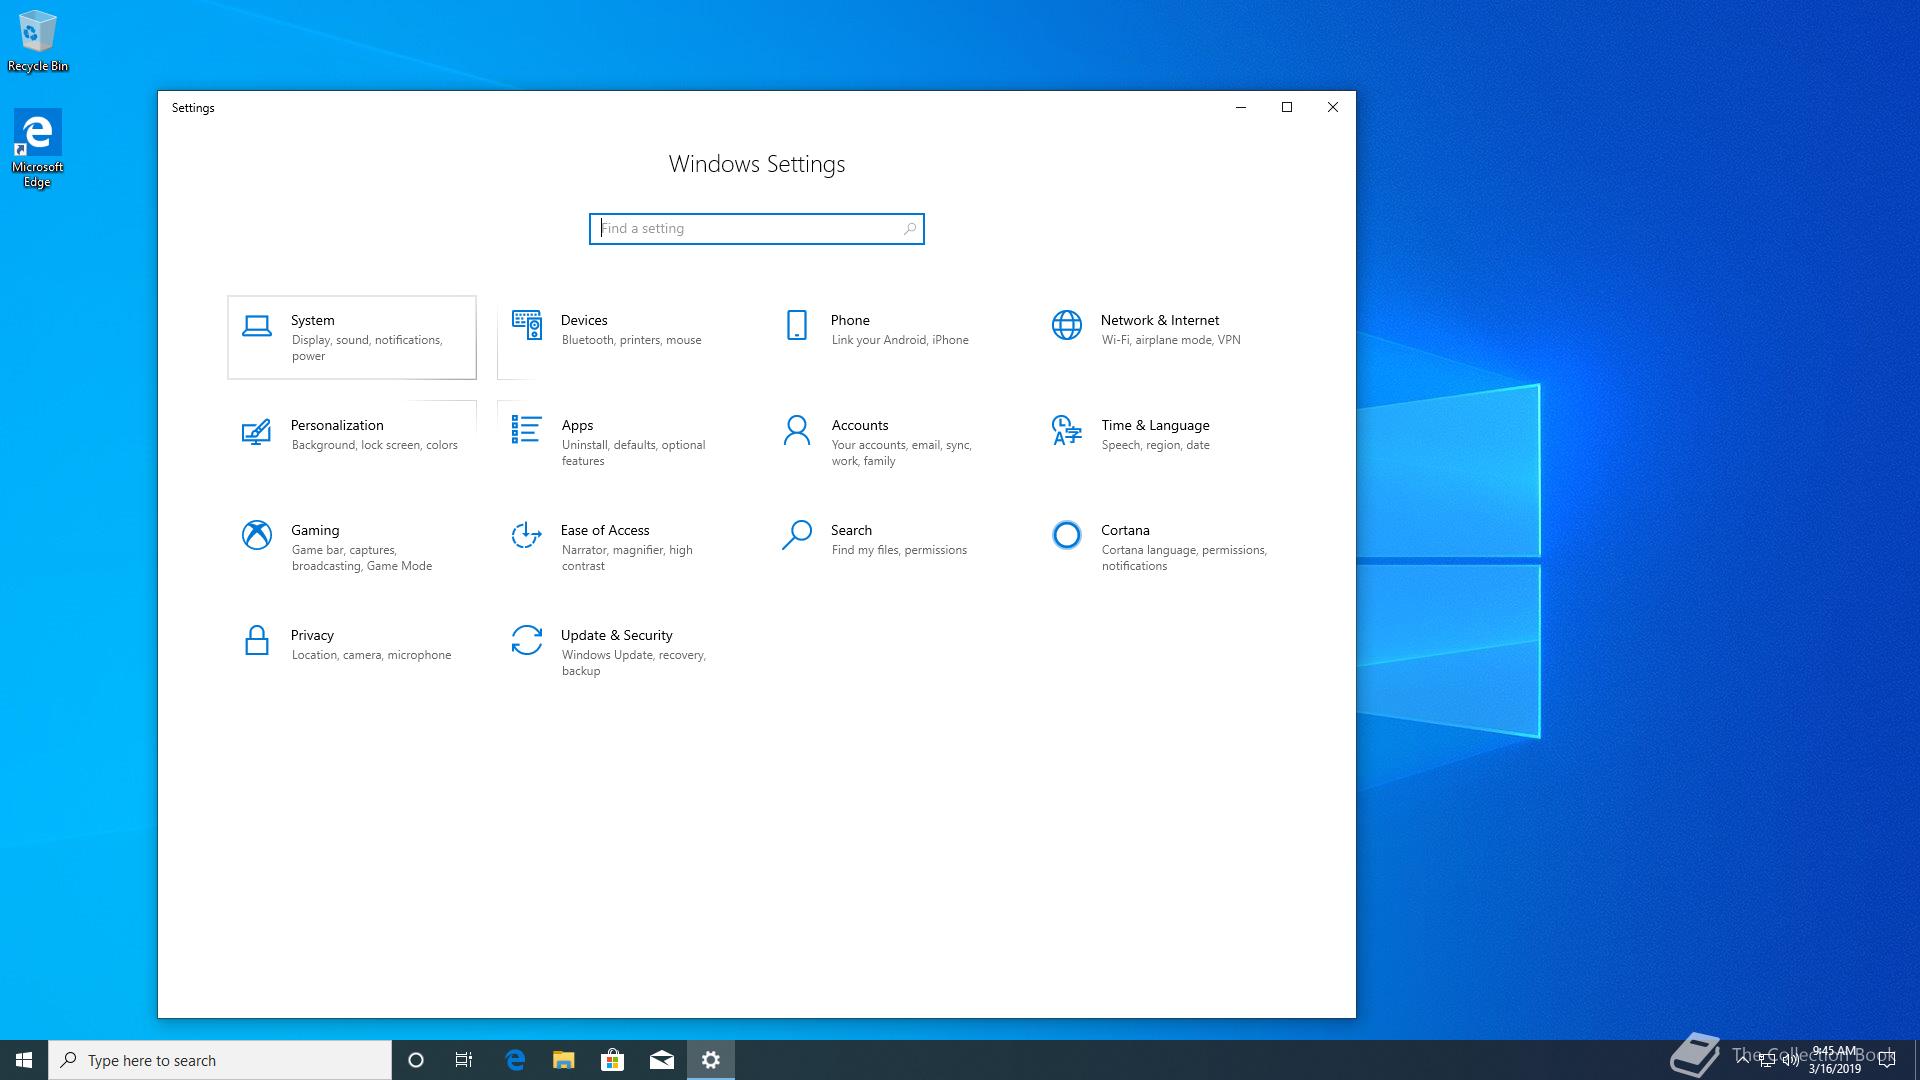
Task: Click the Type here to search box
Action: pos(220,1060)
